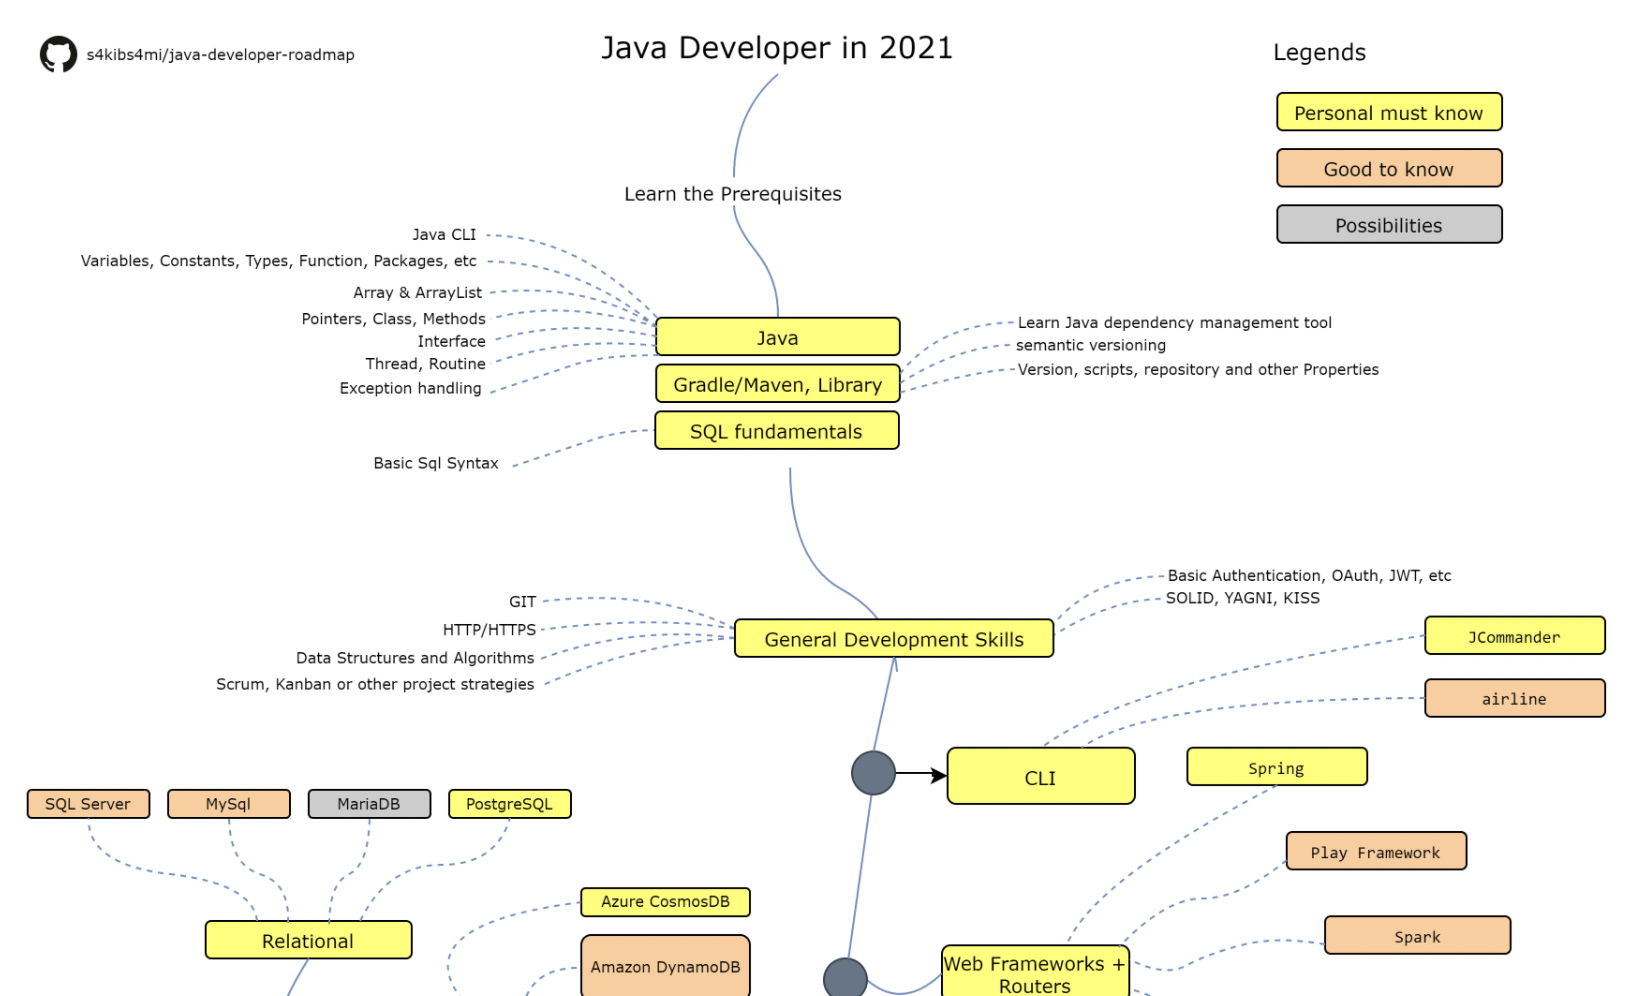Select the Personal must know legend box
The width and height of the screenshot is (1642, 996).
coord(1389,112)
